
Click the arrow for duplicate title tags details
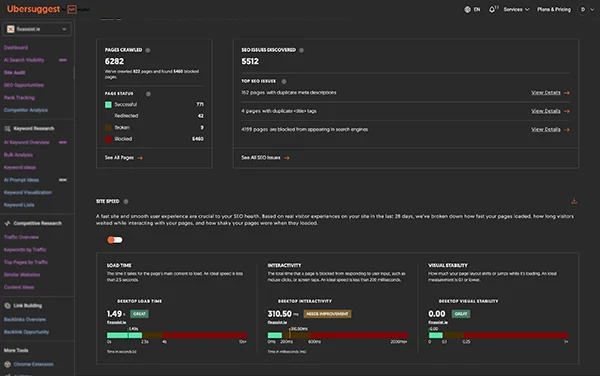(x=567, y=111)
